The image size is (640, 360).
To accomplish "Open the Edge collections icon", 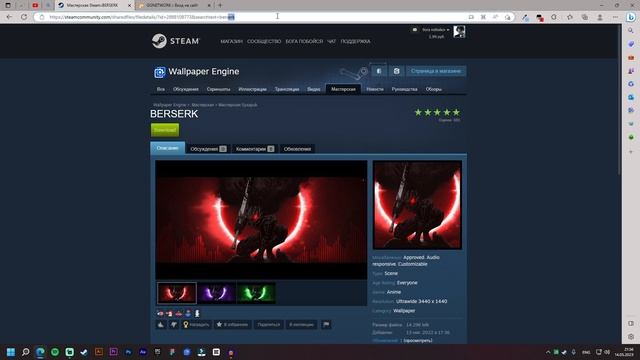I will point(584,17).
